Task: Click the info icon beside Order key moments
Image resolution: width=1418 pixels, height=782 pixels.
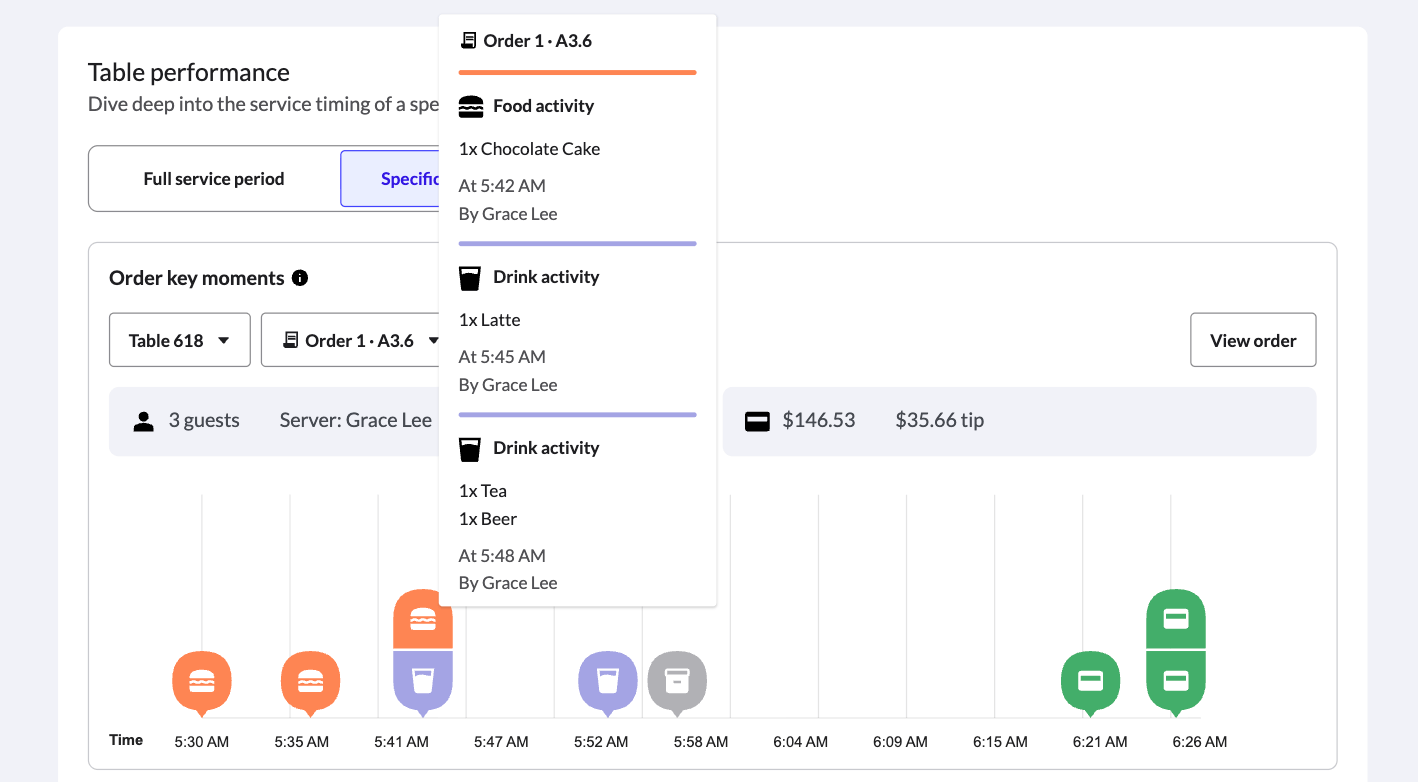Action: click(300, 278)
